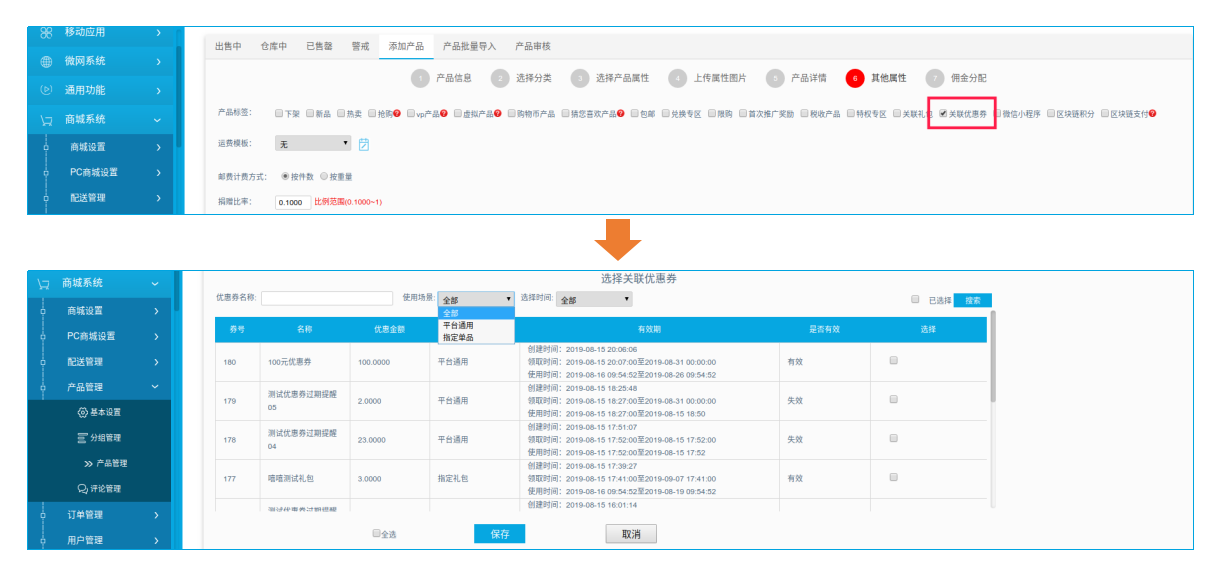Switch to the 警戒 tab
Image resolution: width=1224 pixels, height=576 pixels.
360,46
